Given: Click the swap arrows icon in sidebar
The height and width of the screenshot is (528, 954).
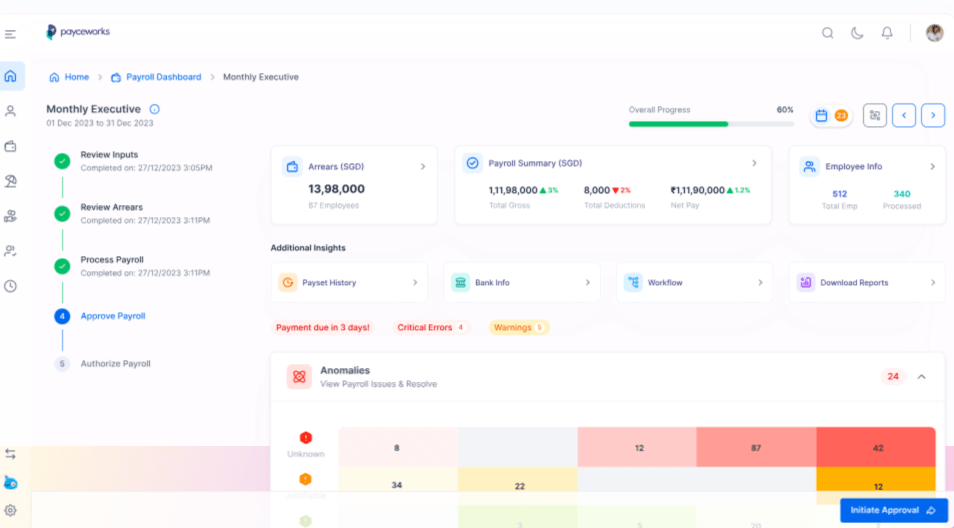Looking at the screenshot, I should pyautogui.click(x=10, y=454).
